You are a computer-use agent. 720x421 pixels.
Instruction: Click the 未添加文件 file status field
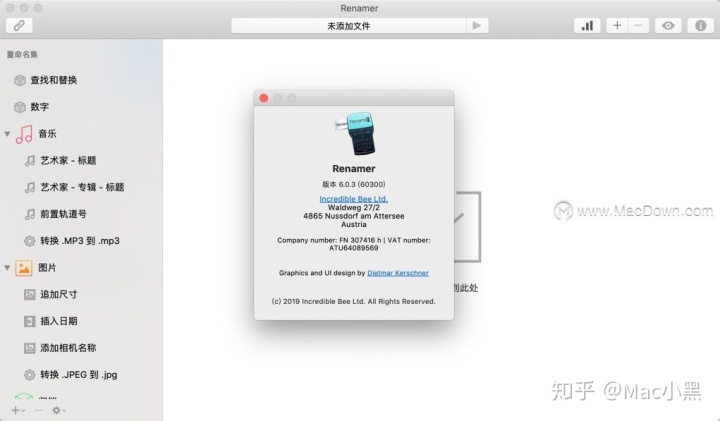[x=349, y=26]
